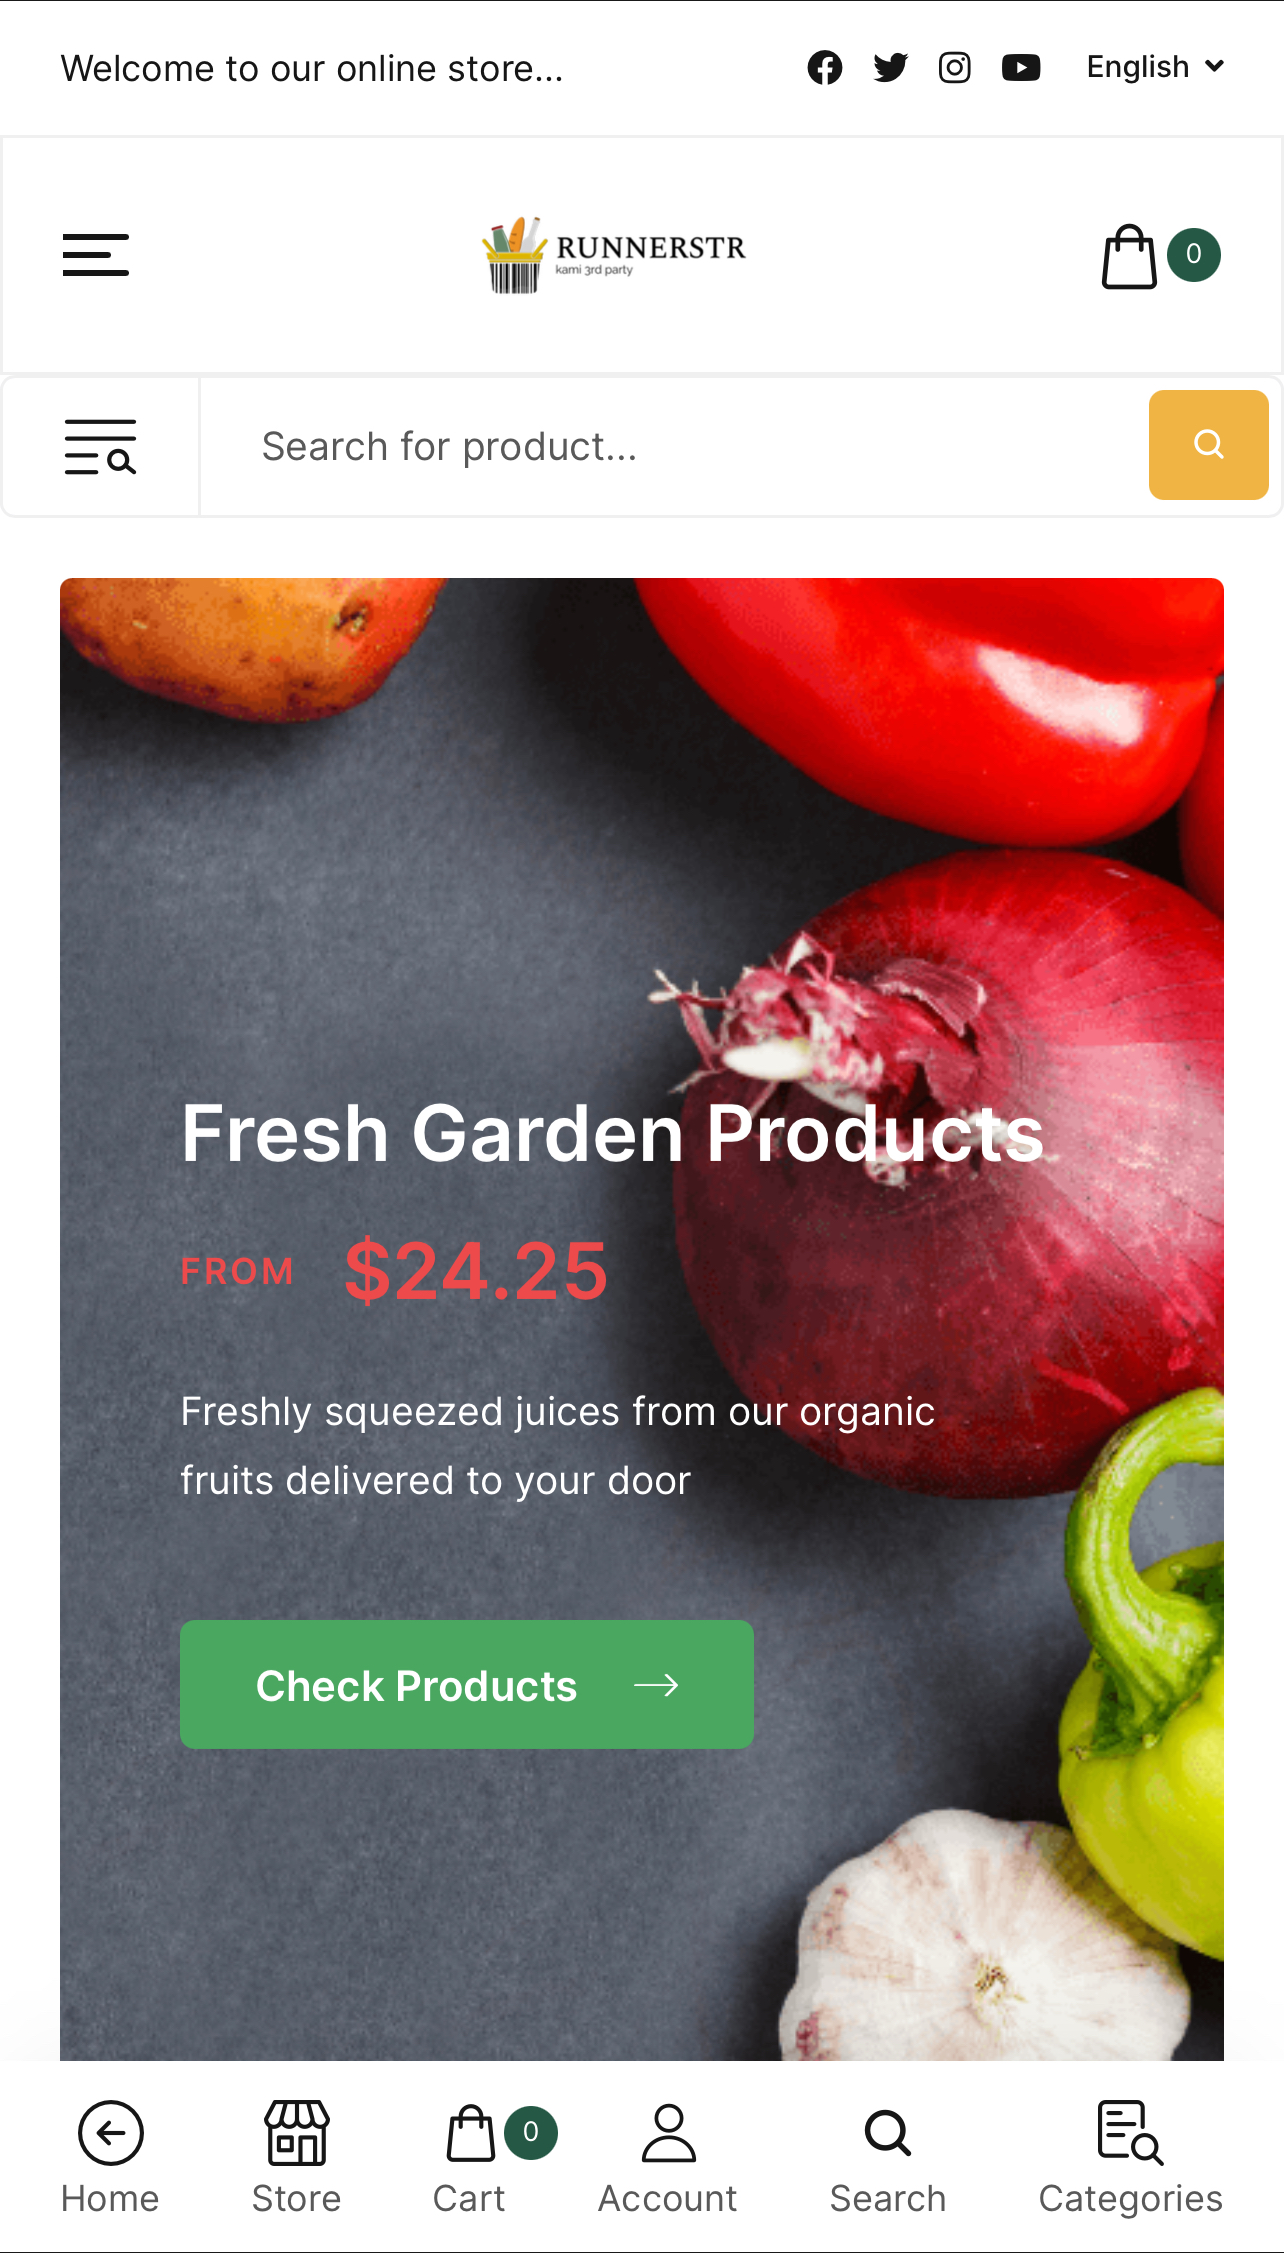
Task: Open the Twitter social link
Action: [890, 67]
